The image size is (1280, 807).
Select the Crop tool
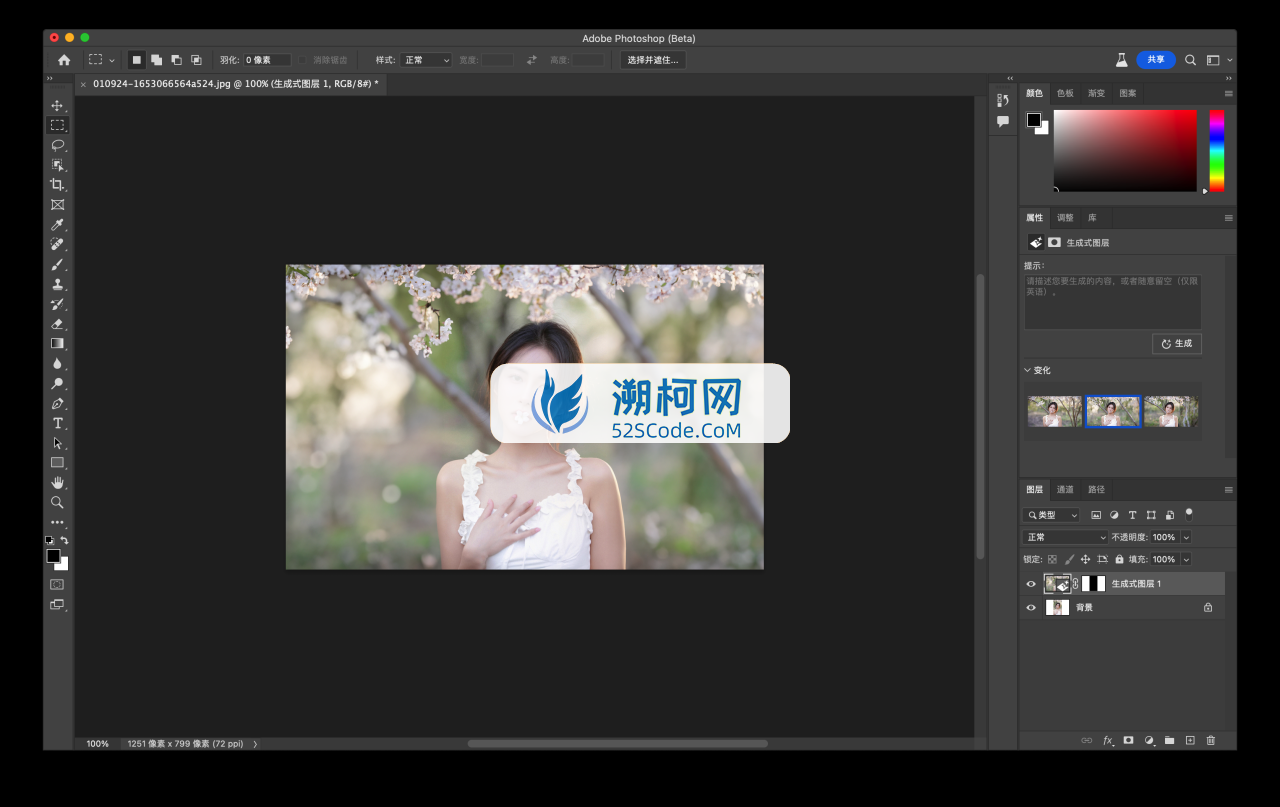57,185
